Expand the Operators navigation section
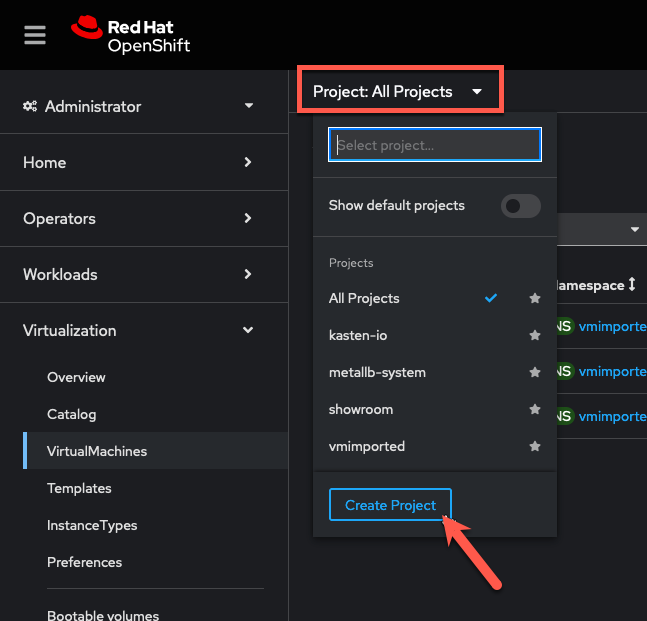This screenshot has width=647, height=621. point(138,218)
